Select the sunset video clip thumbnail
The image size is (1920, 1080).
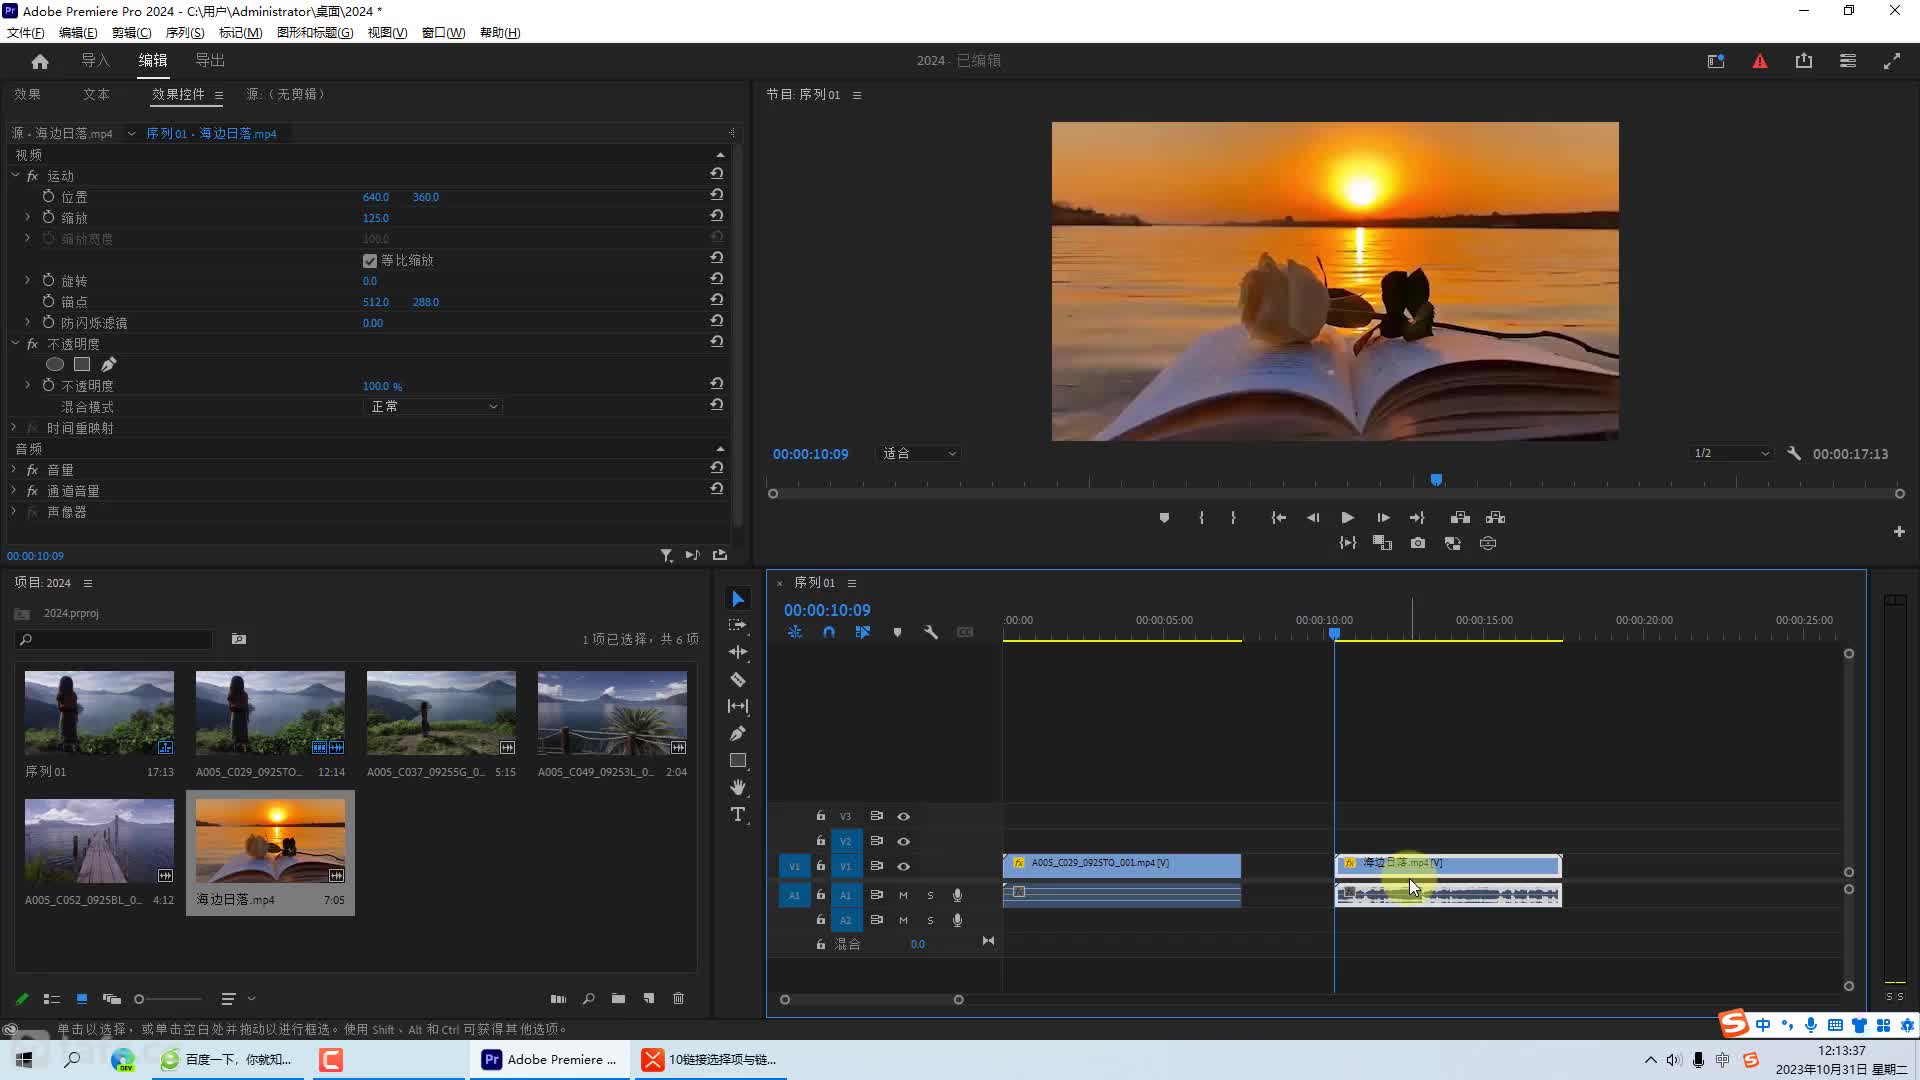point(270,840)
